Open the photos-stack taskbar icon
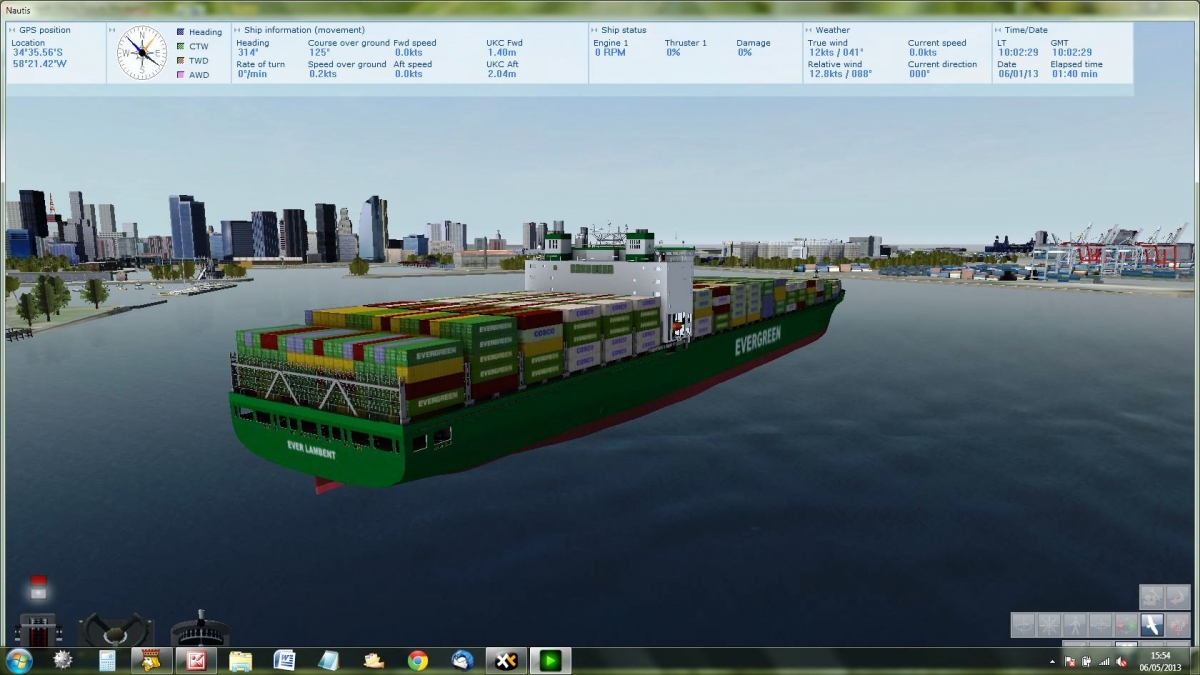The height and width of the screenshot is (675, 1200). coord(374,660)
